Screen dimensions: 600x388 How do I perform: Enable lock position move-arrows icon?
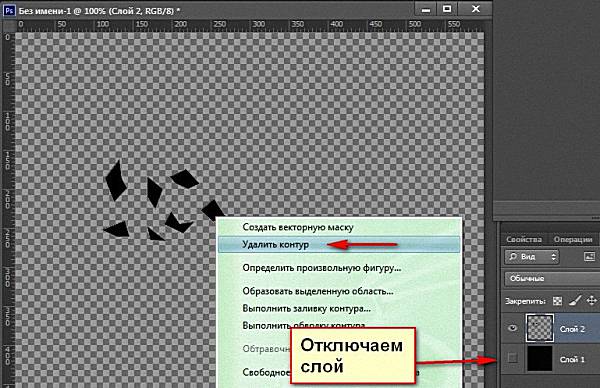[592, 301]
